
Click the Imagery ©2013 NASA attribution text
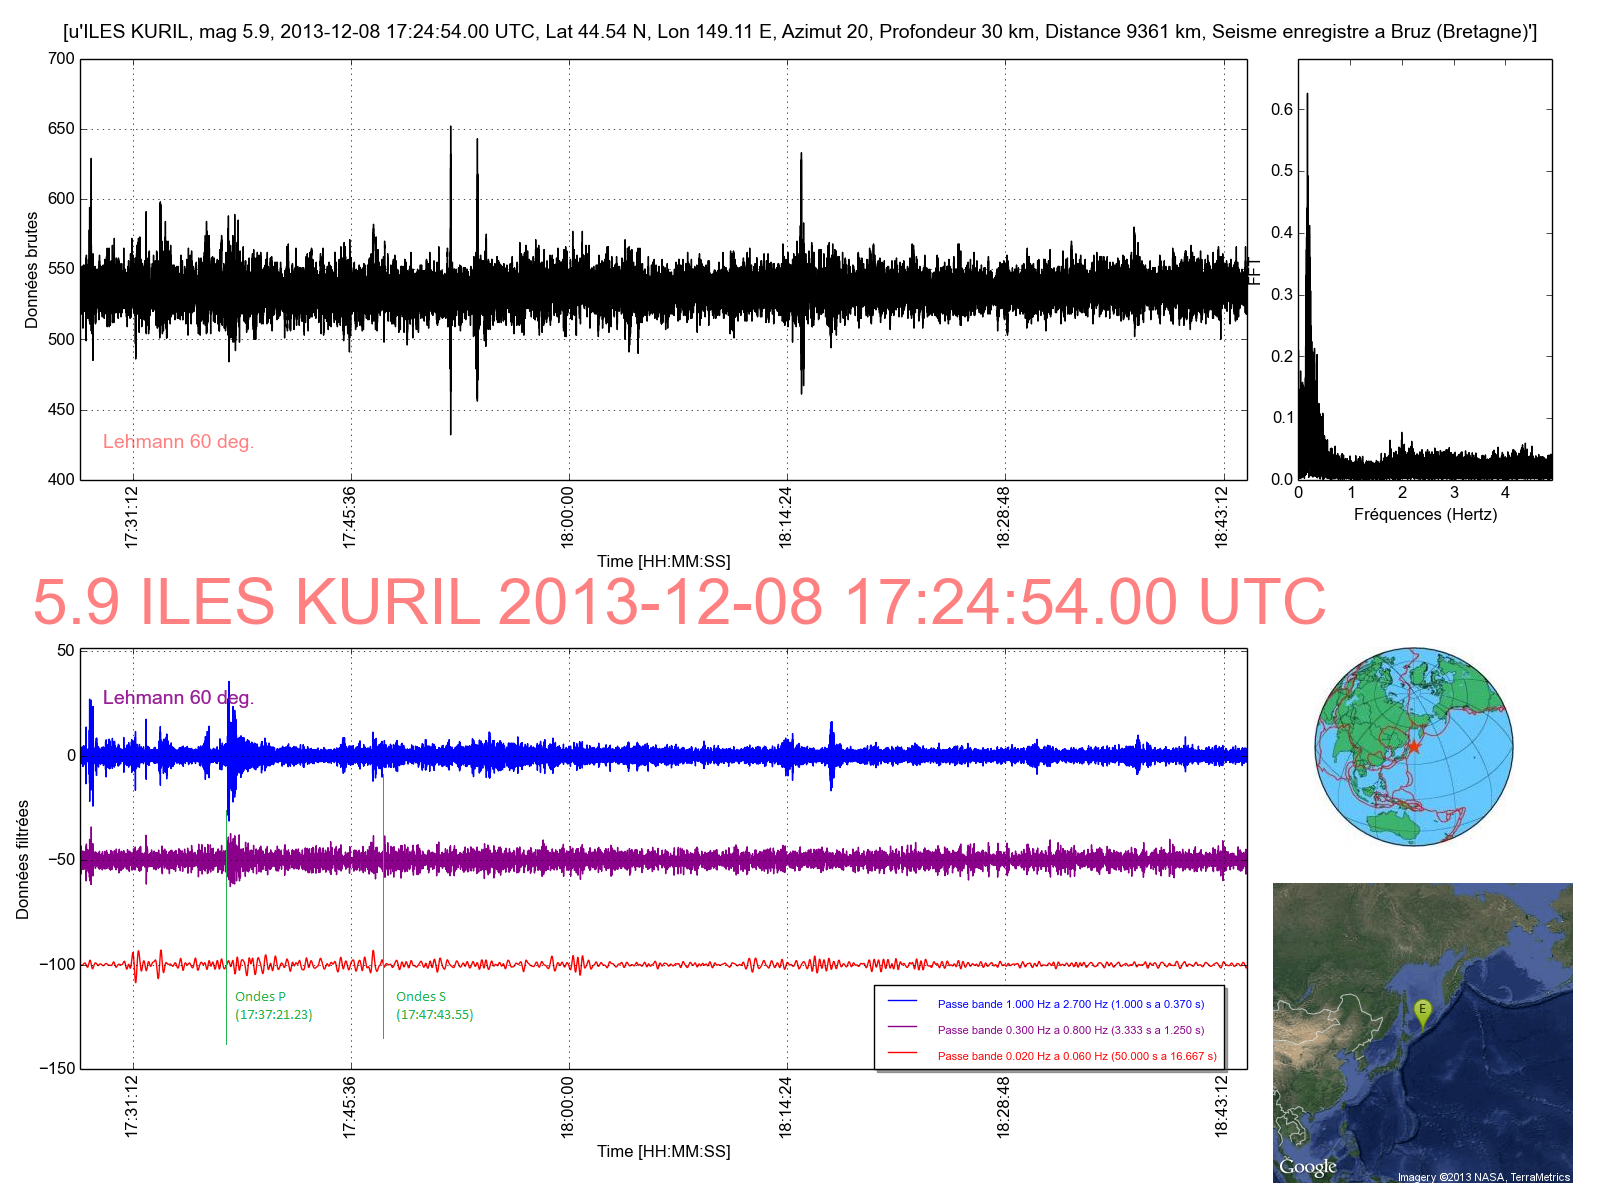1483,1177
